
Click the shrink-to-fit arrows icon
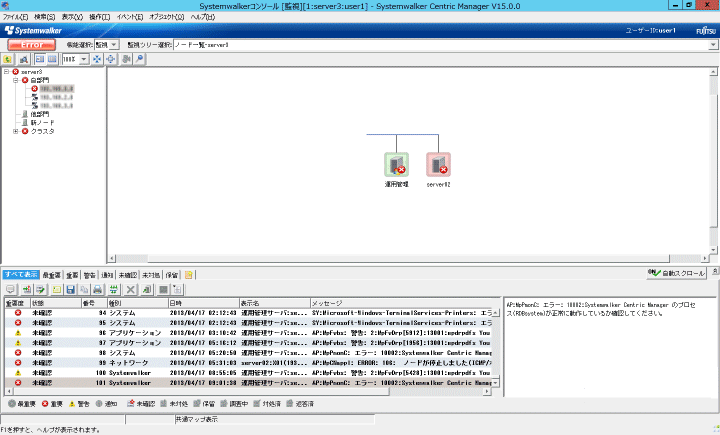pyautogui.click(x=97, y=59)
